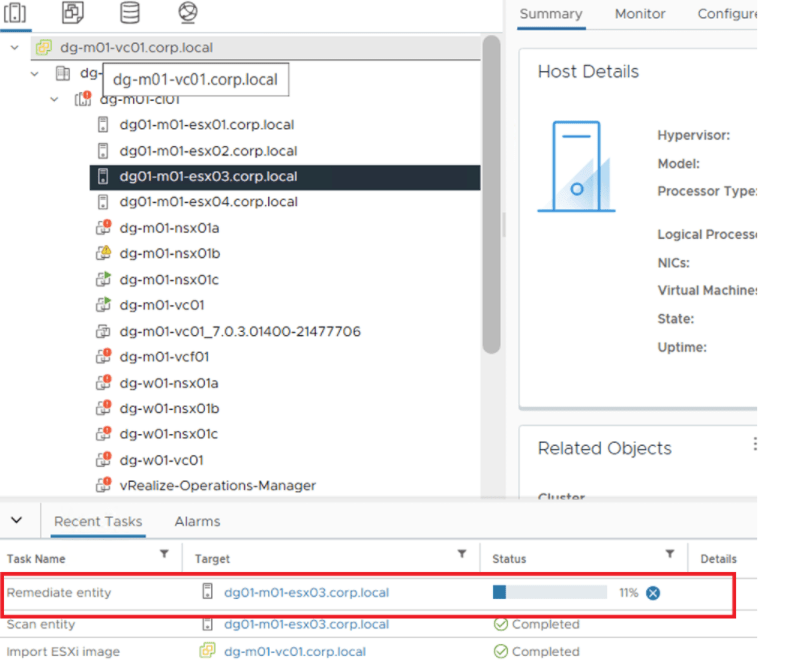Click the Status column filter icon
The image size is (795, 660).
(670, 554)
